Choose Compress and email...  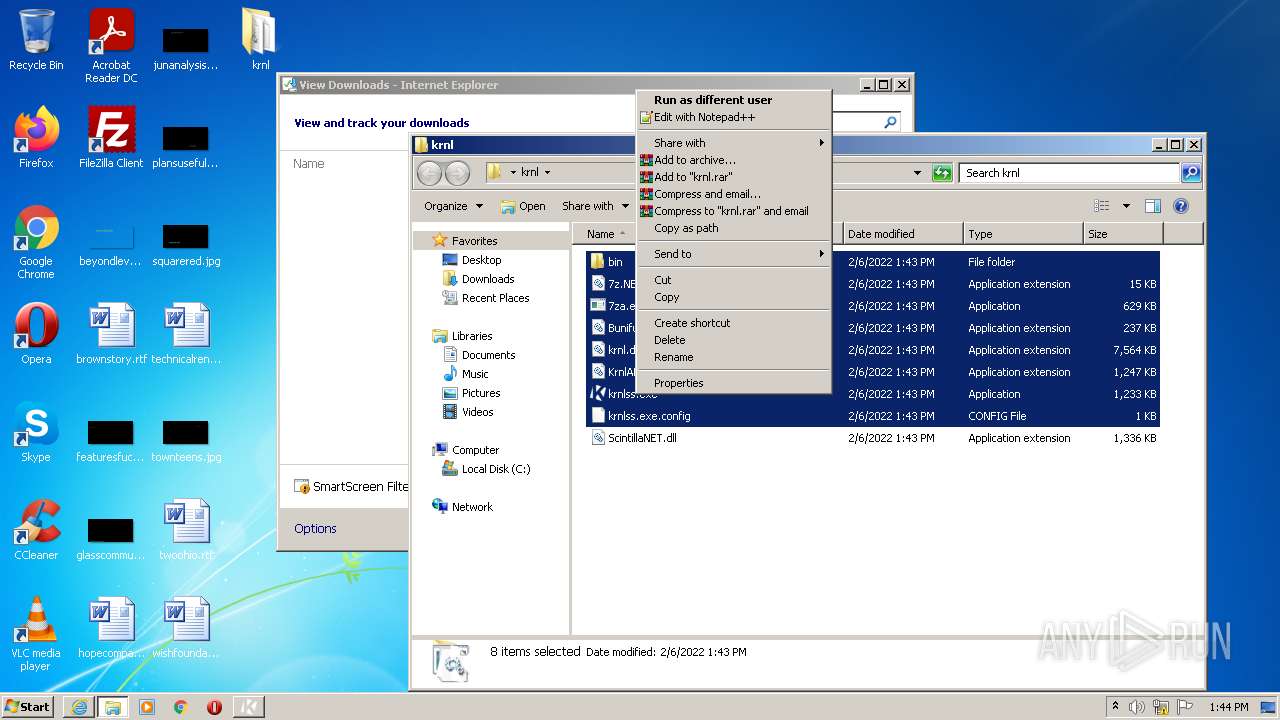[x=733, y=194]
